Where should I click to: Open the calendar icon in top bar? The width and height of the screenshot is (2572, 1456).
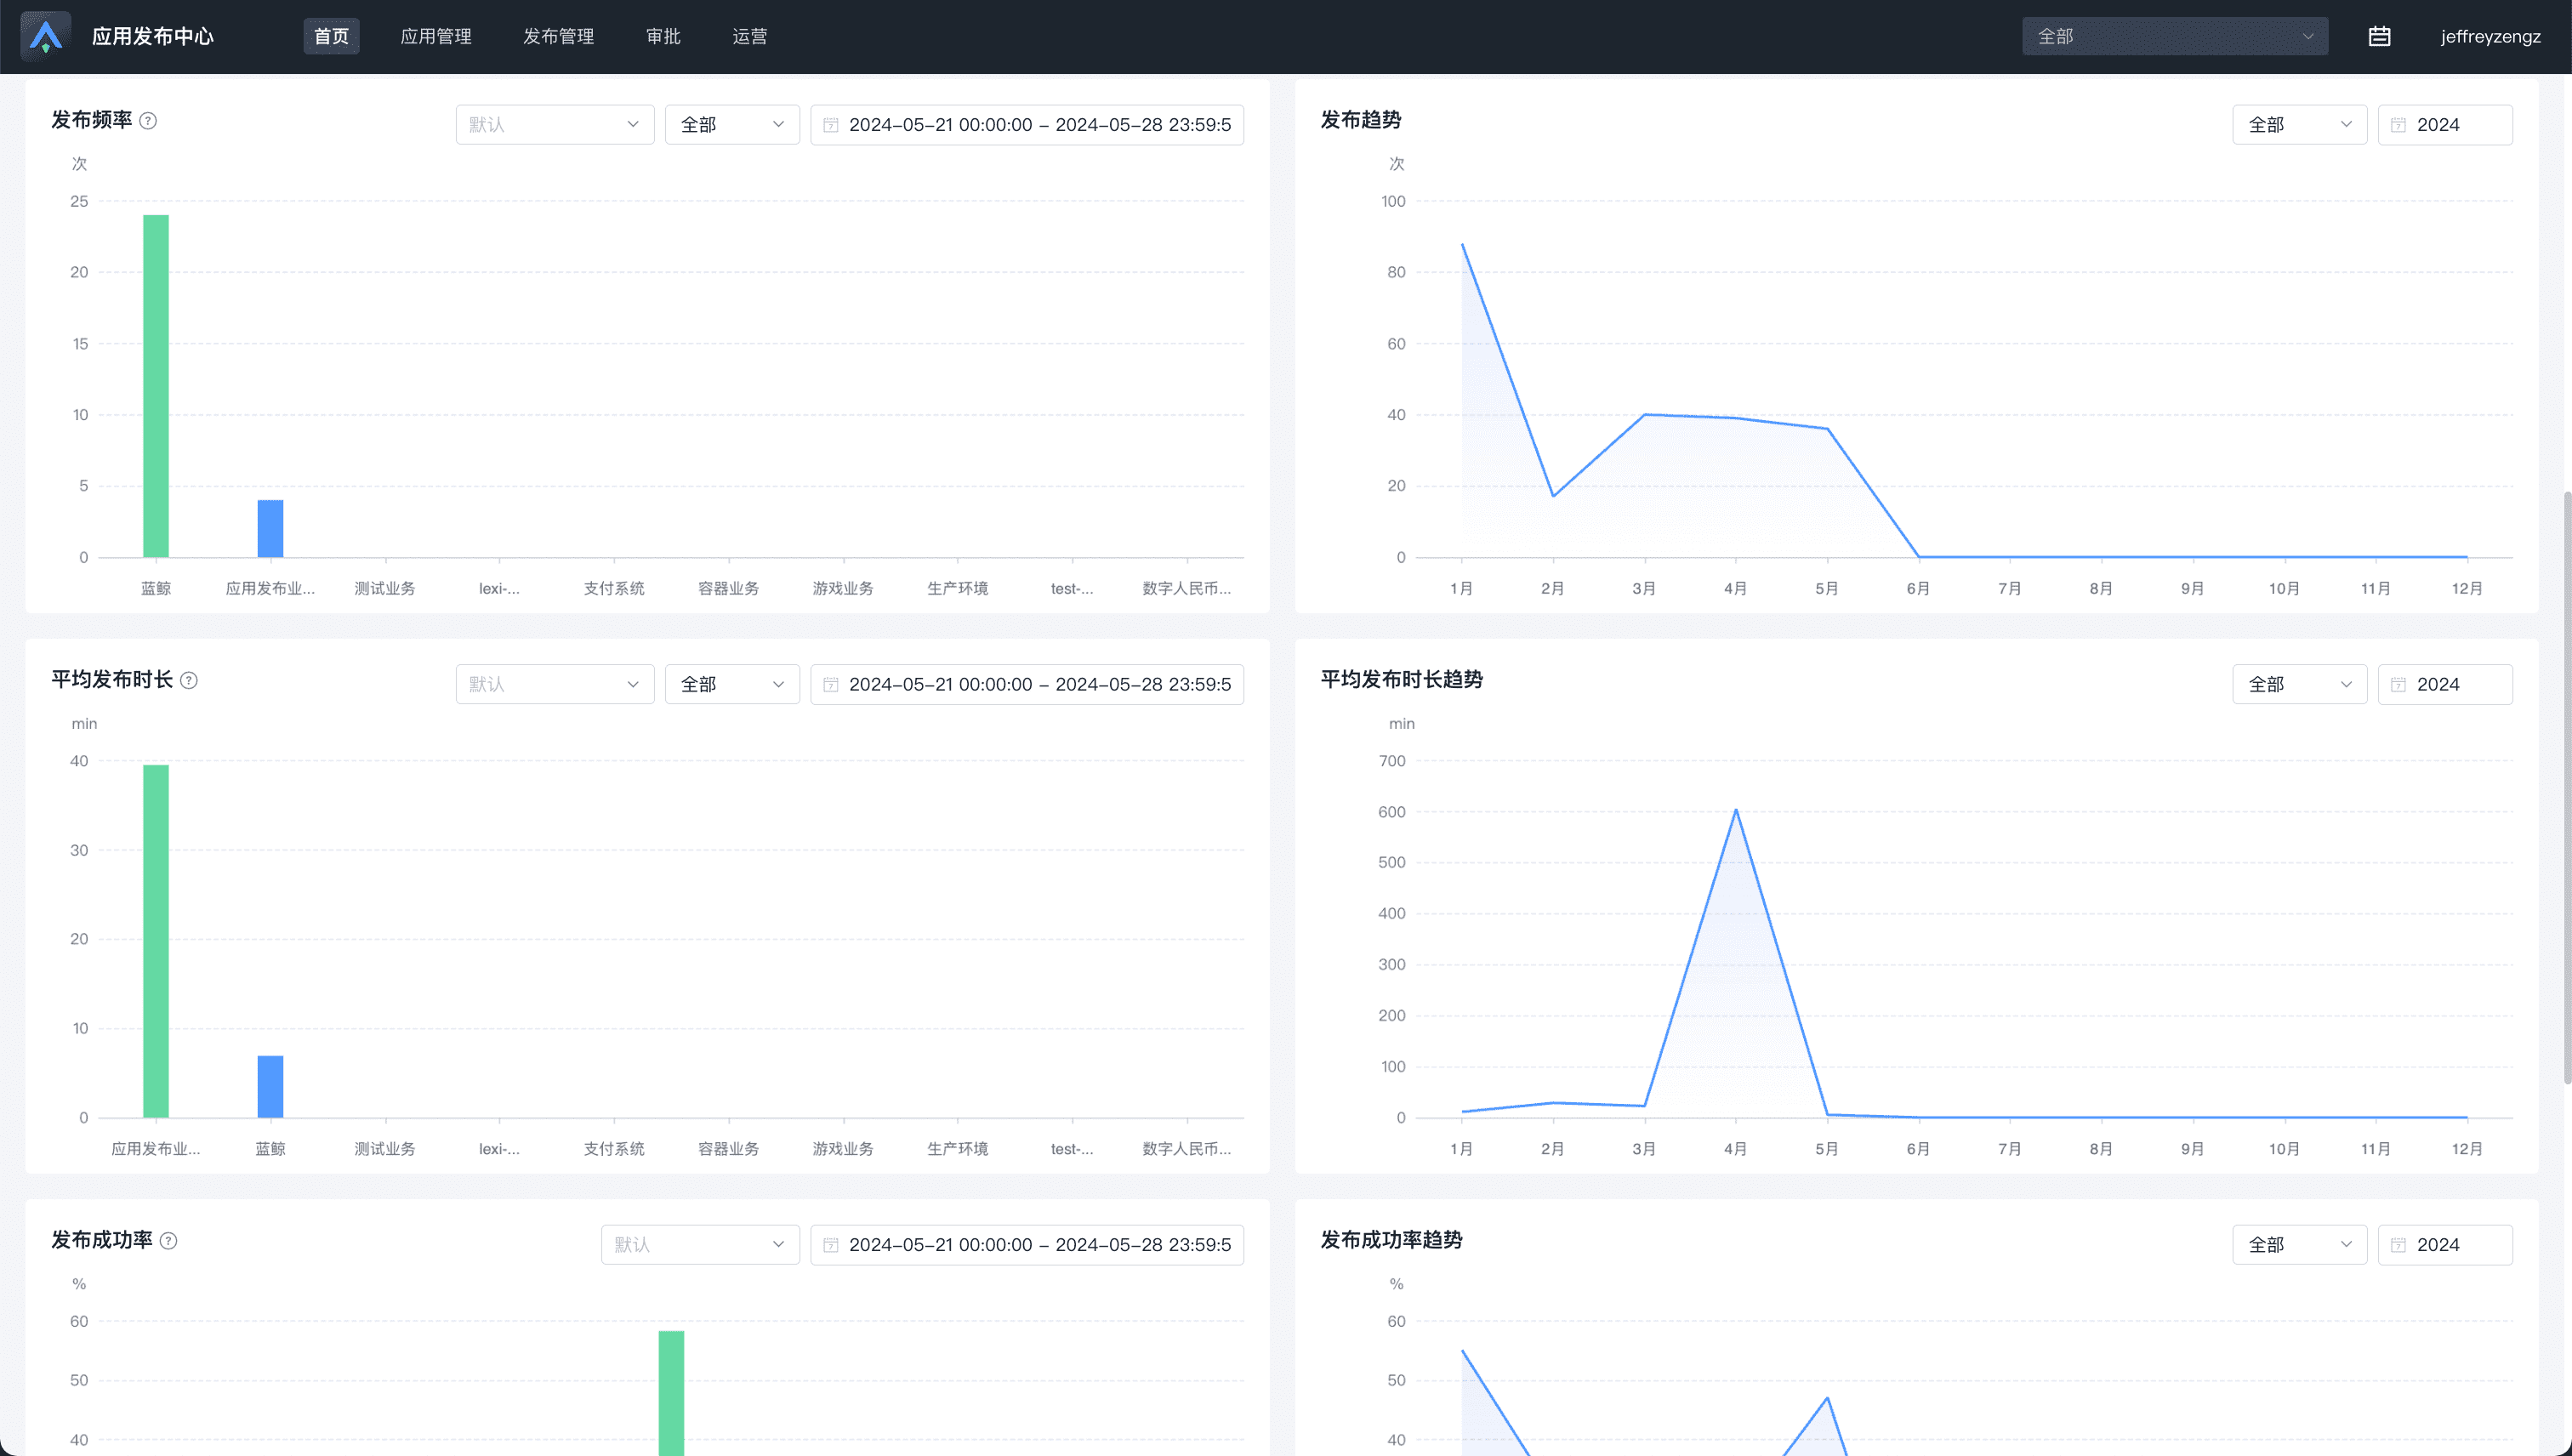click(2379, 36)
